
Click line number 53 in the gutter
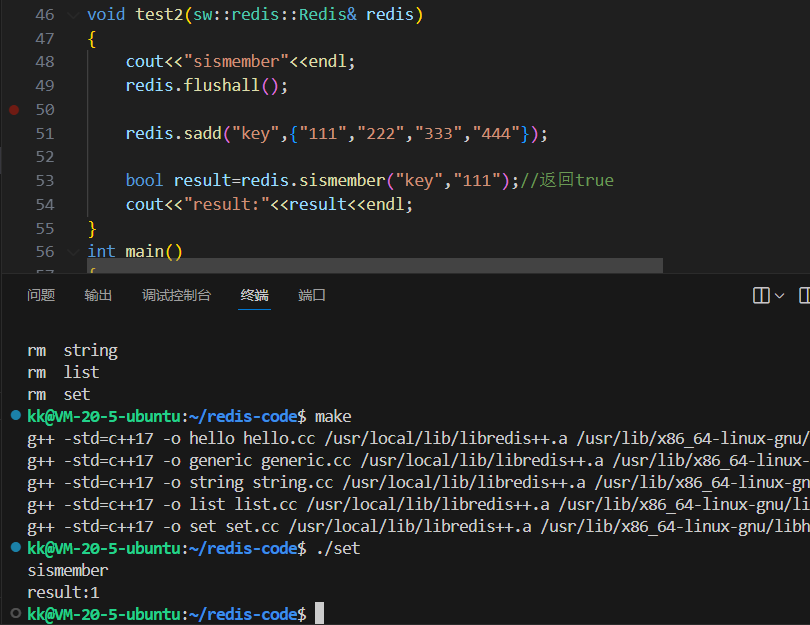coord(44,180)
